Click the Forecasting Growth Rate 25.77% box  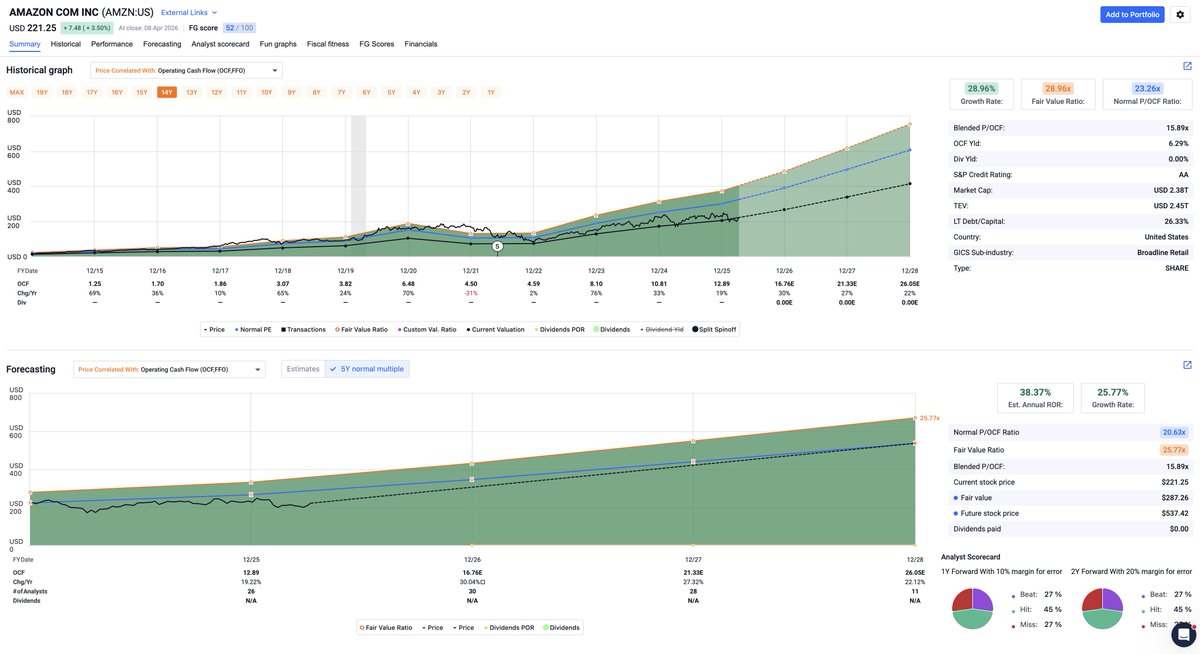(1113, 398)
